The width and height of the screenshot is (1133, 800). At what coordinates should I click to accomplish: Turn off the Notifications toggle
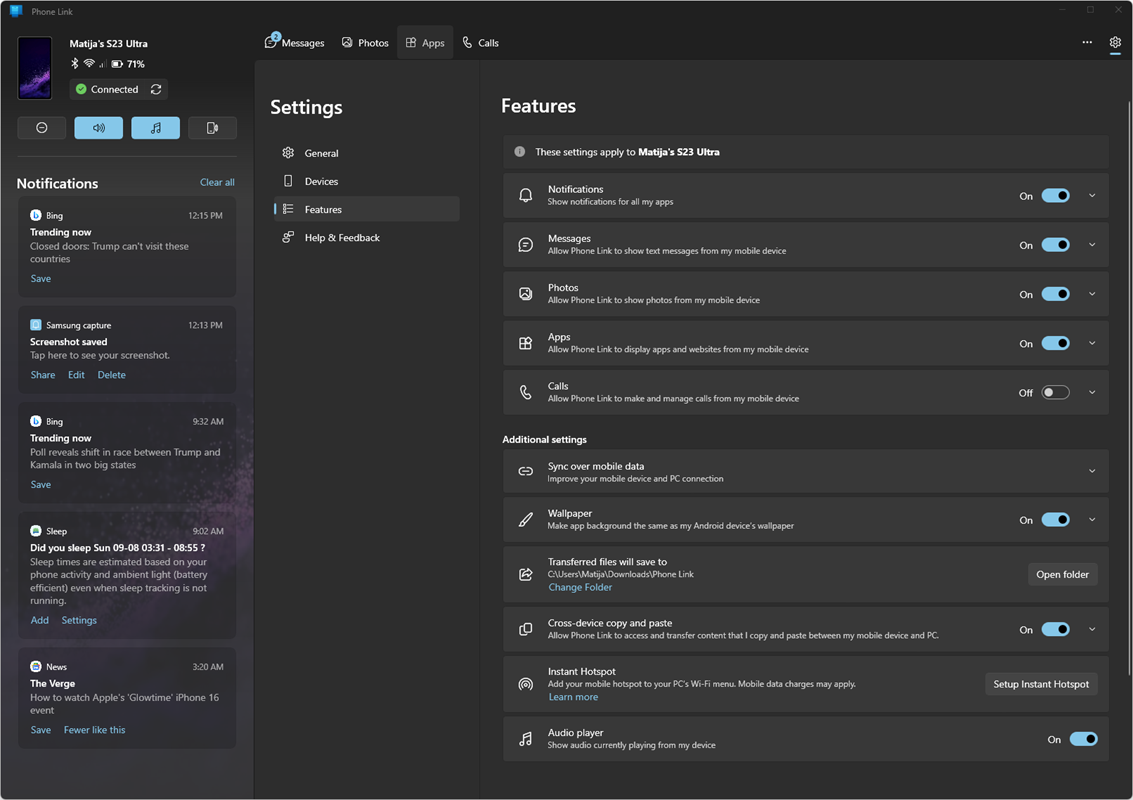tap(1056, 196)
